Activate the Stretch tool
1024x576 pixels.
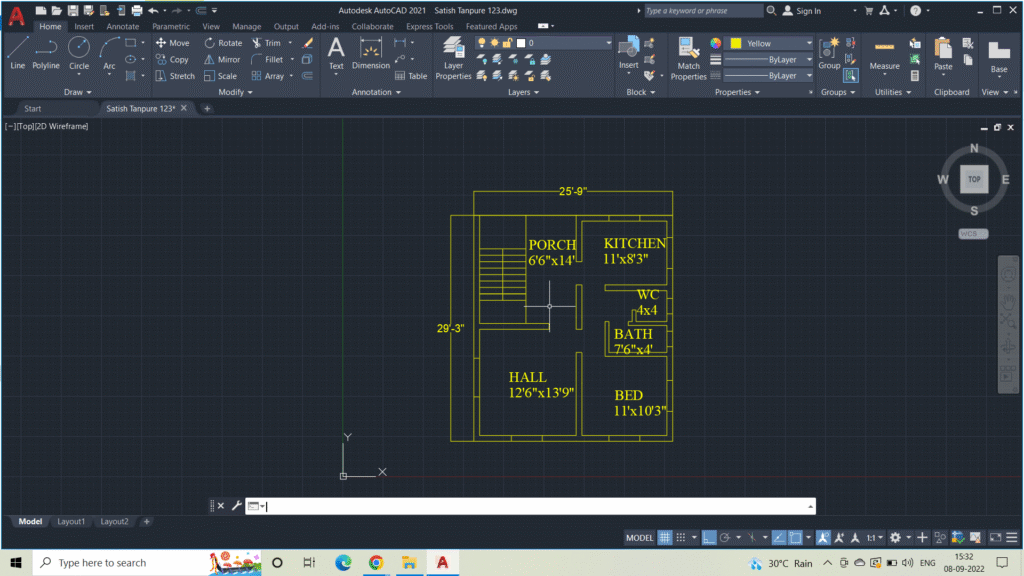coord(175,76)
